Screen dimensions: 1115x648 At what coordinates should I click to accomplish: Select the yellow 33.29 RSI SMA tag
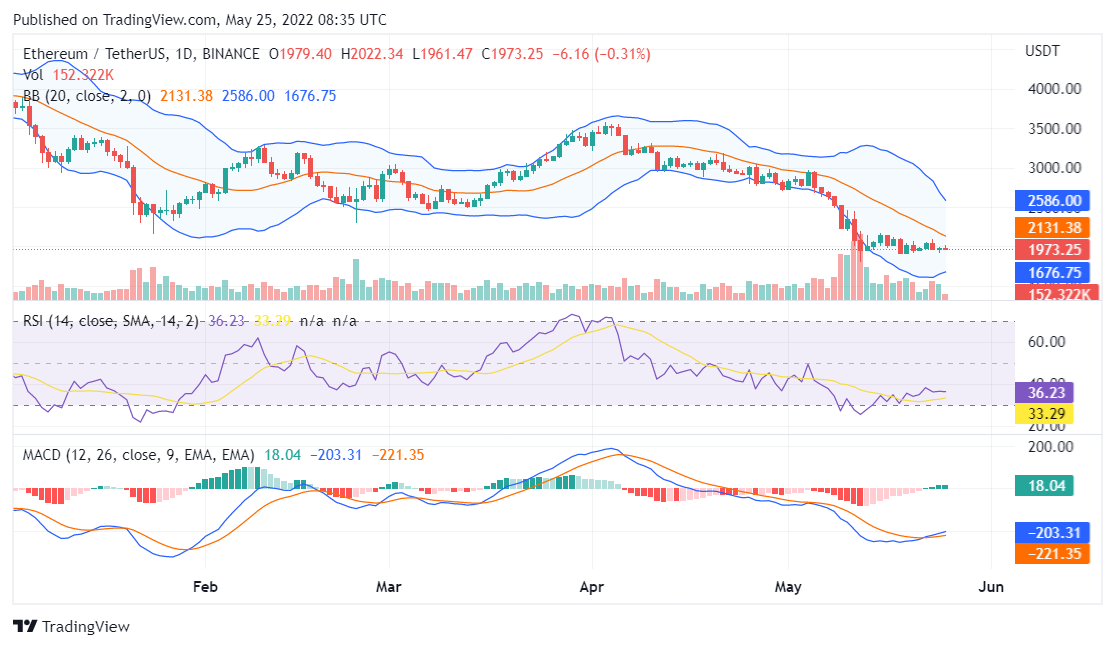coord(1044,413)
